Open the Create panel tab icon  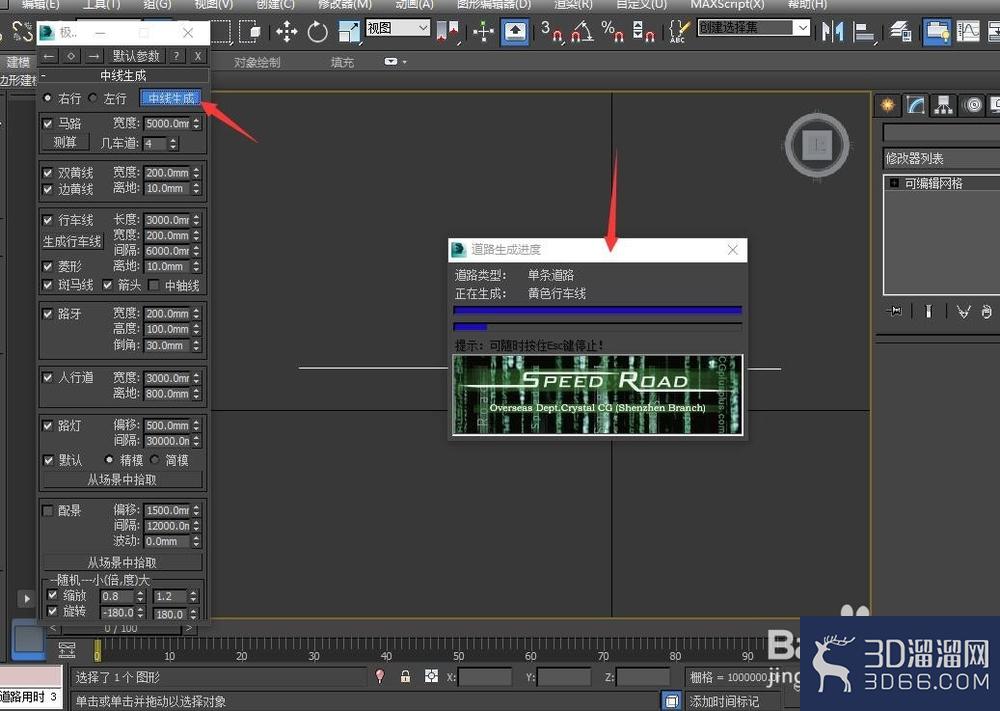click(x=887, y=105)
